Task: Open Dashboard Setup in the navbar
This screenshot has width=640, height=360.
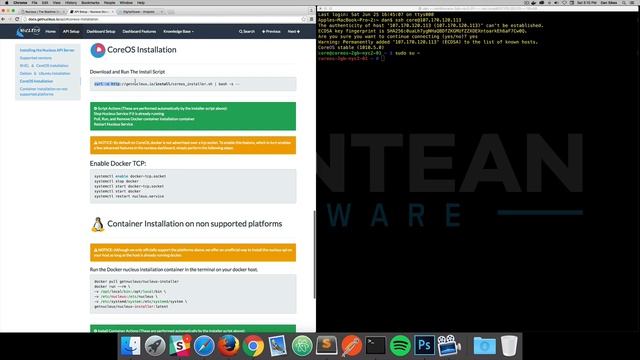Action: pos(101,31)
